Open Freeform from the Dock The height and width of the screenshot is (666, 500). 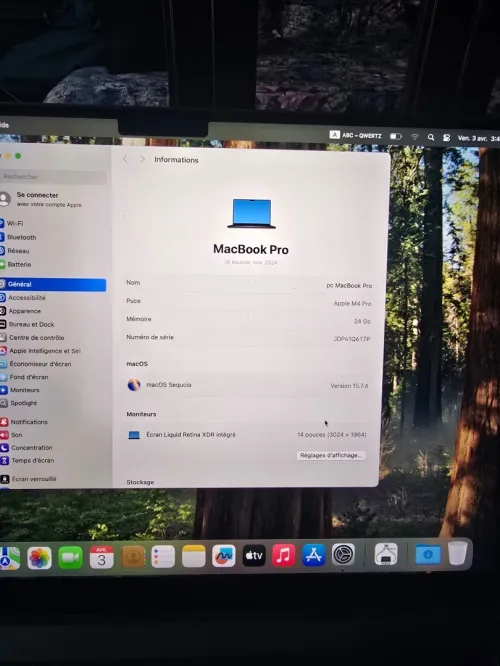224,556
